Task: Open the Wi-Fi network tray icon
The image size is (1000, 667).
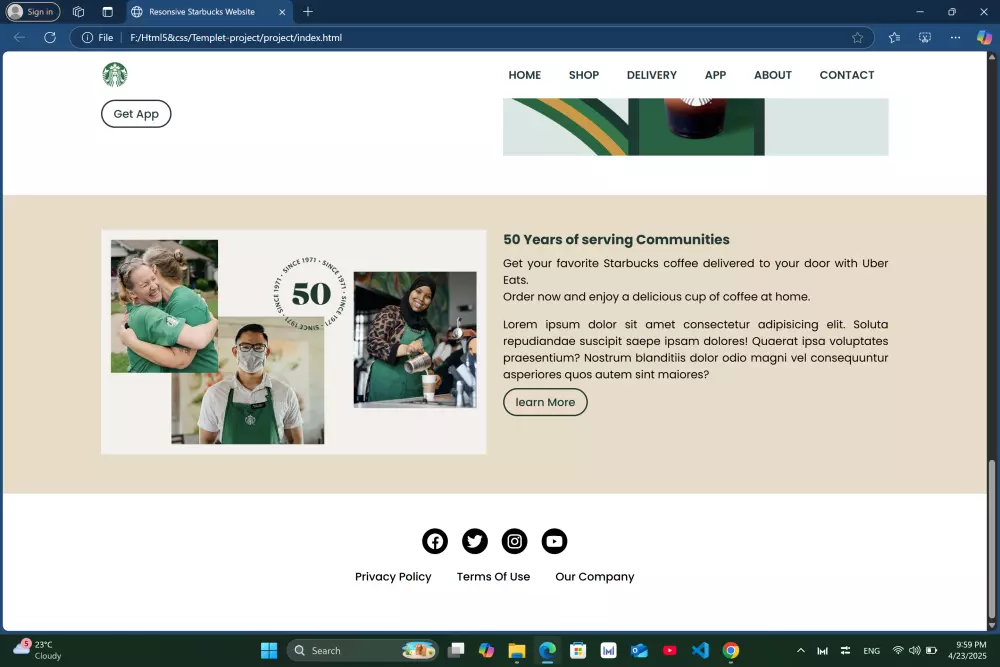Action: point(898,650)
